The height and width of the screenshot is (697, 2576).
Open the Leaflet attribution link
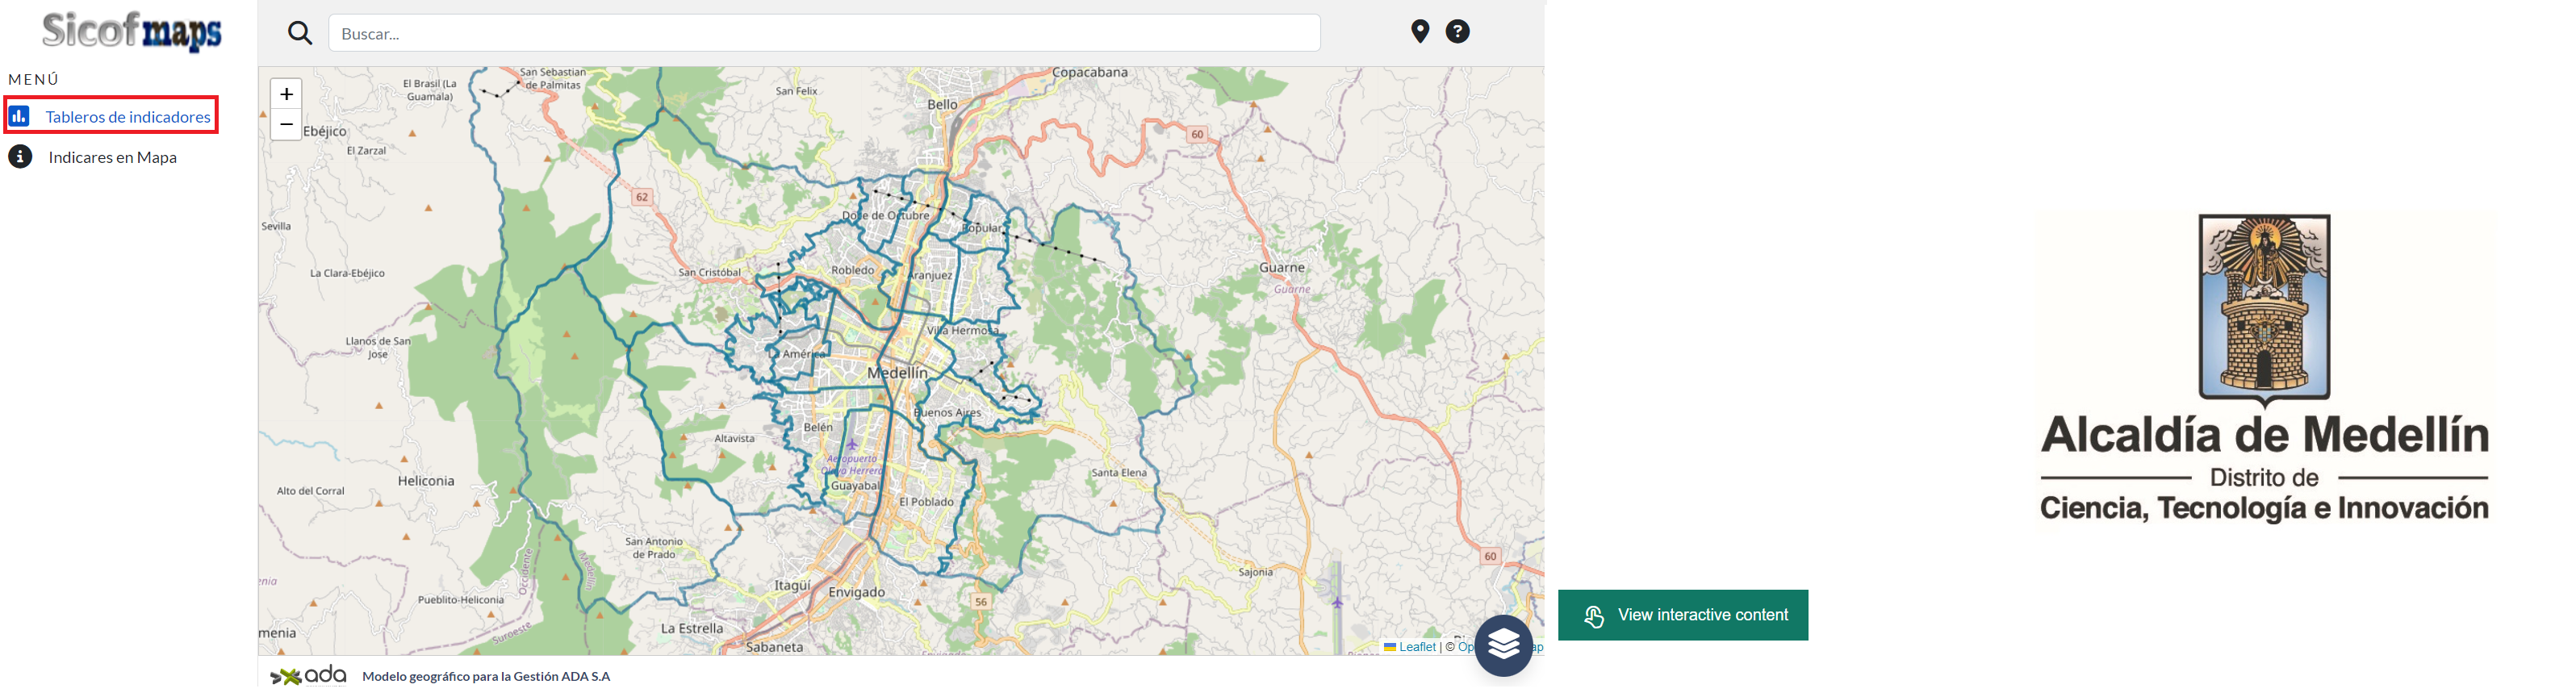pyautogui.click(x=1416, y=647)
